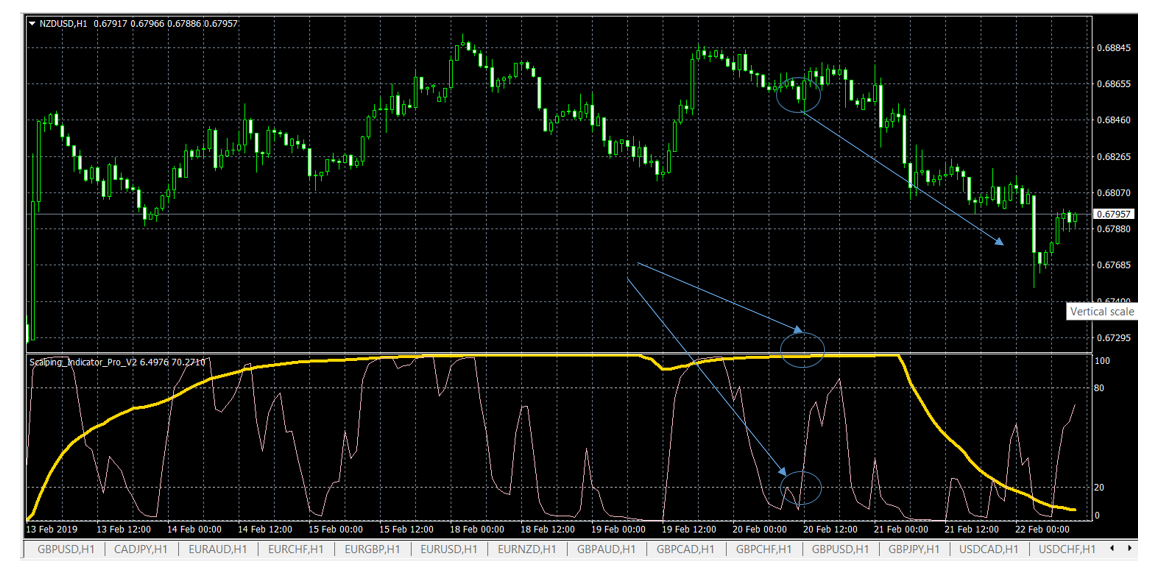The width and height of the screenshot is (1158, 575).
Task: Open the GBPCHF,H1 chart tab
Action: pos(764,549)
